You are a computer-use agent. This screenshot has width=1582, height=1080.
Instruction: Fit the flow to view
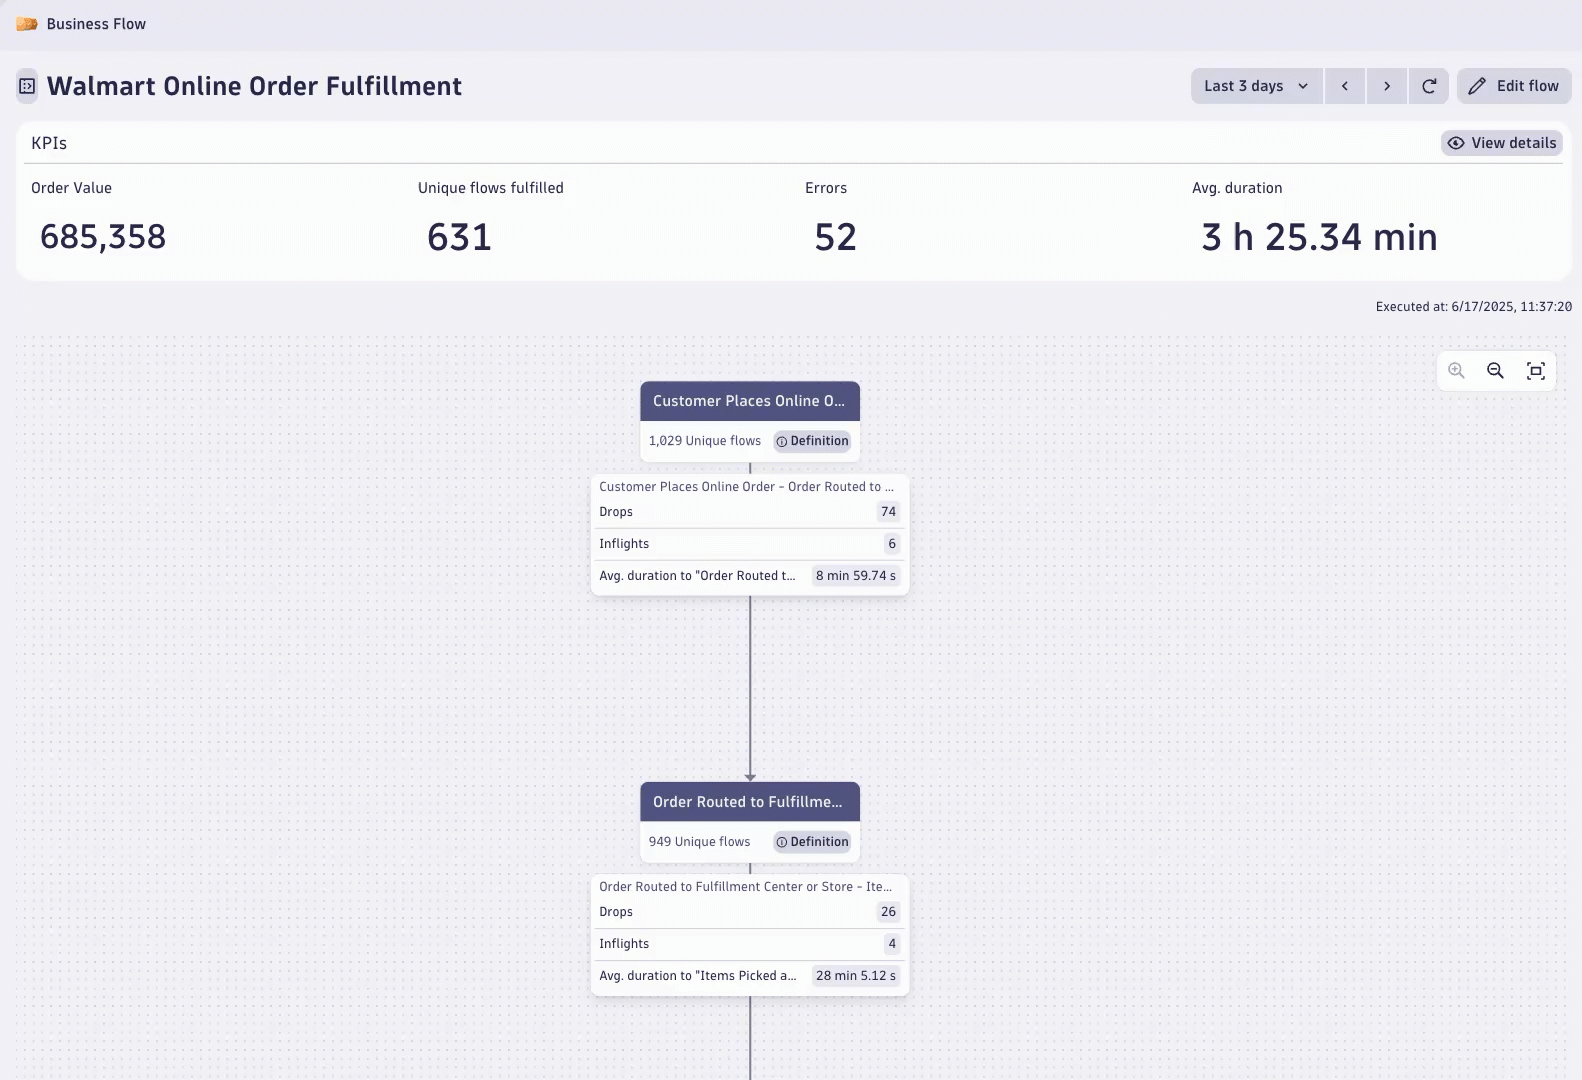pyautogui.click(x=1536, y=371)
